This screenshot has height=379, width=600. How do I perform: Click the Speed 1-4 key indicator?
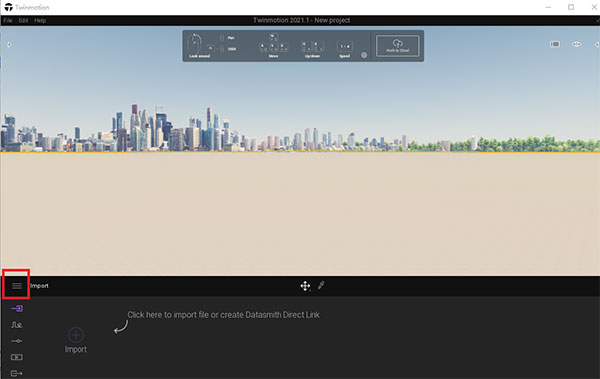[345, 46]
